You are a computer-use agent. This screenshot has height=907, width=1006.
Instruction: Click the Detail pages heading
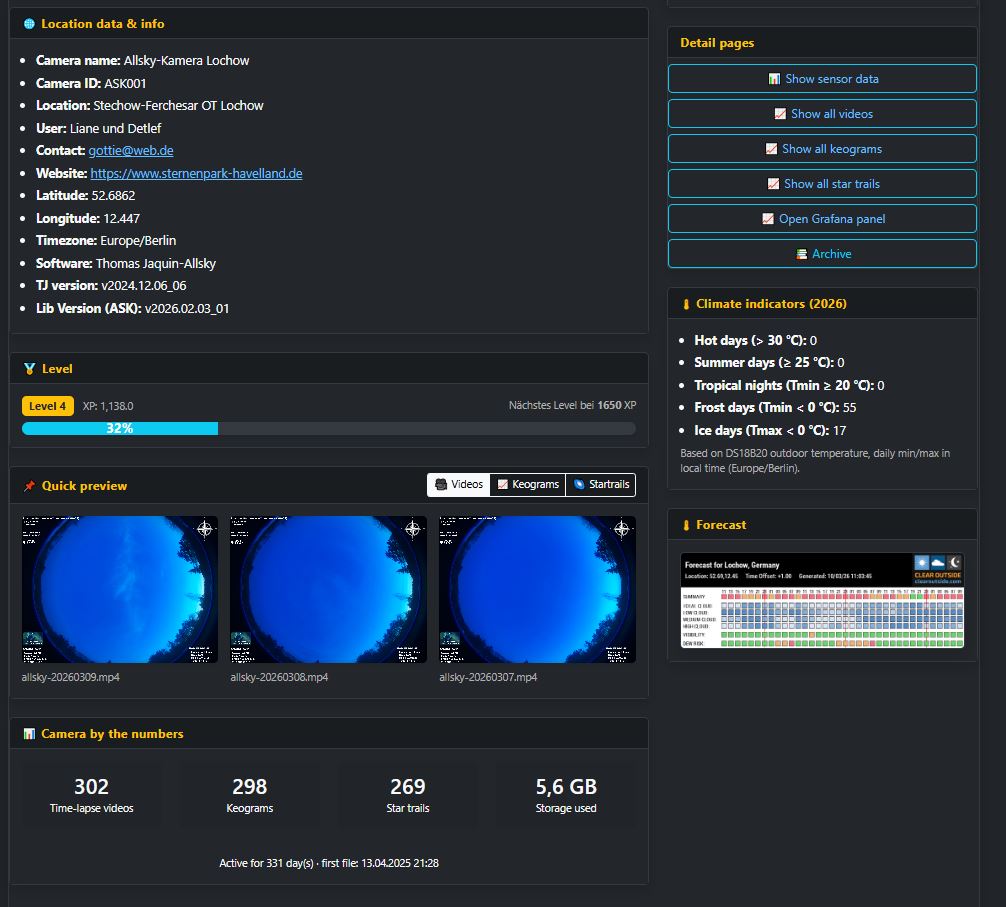[x=717, y=43]
